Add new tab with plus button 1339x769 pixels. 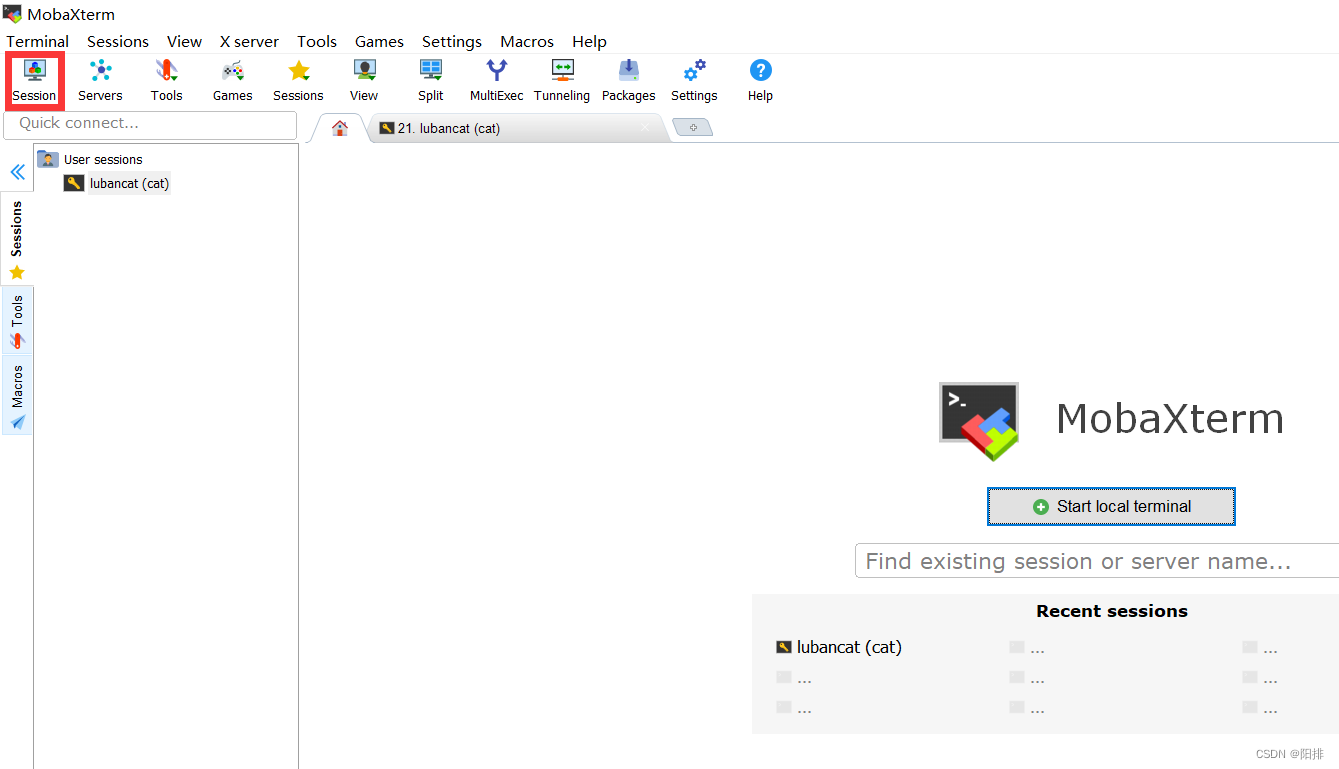(692, 128)
